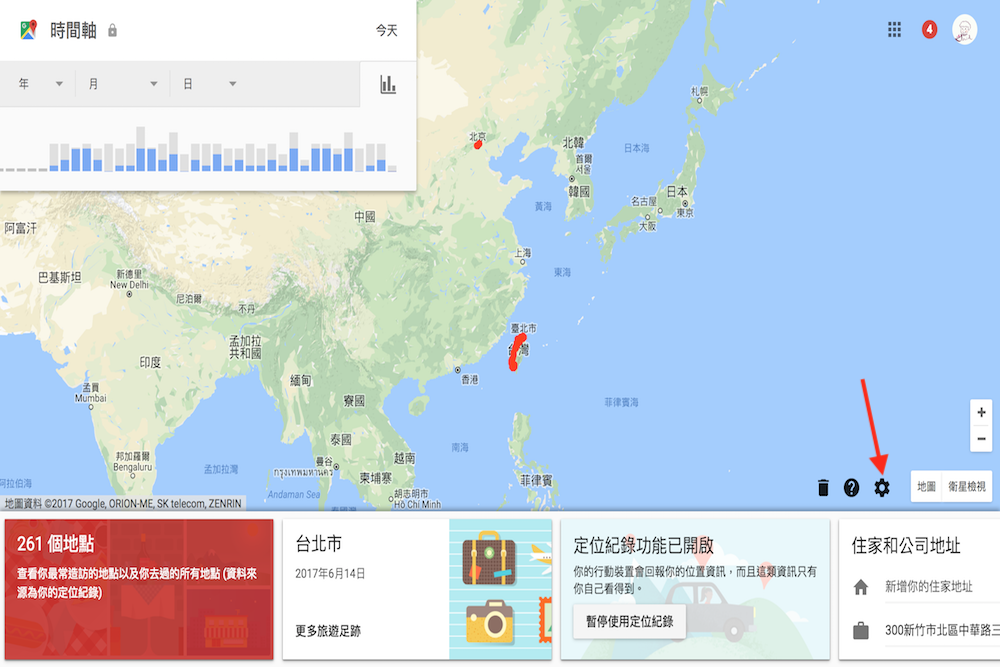
Task: Click the settings gear icon
Action: (881, 487)
